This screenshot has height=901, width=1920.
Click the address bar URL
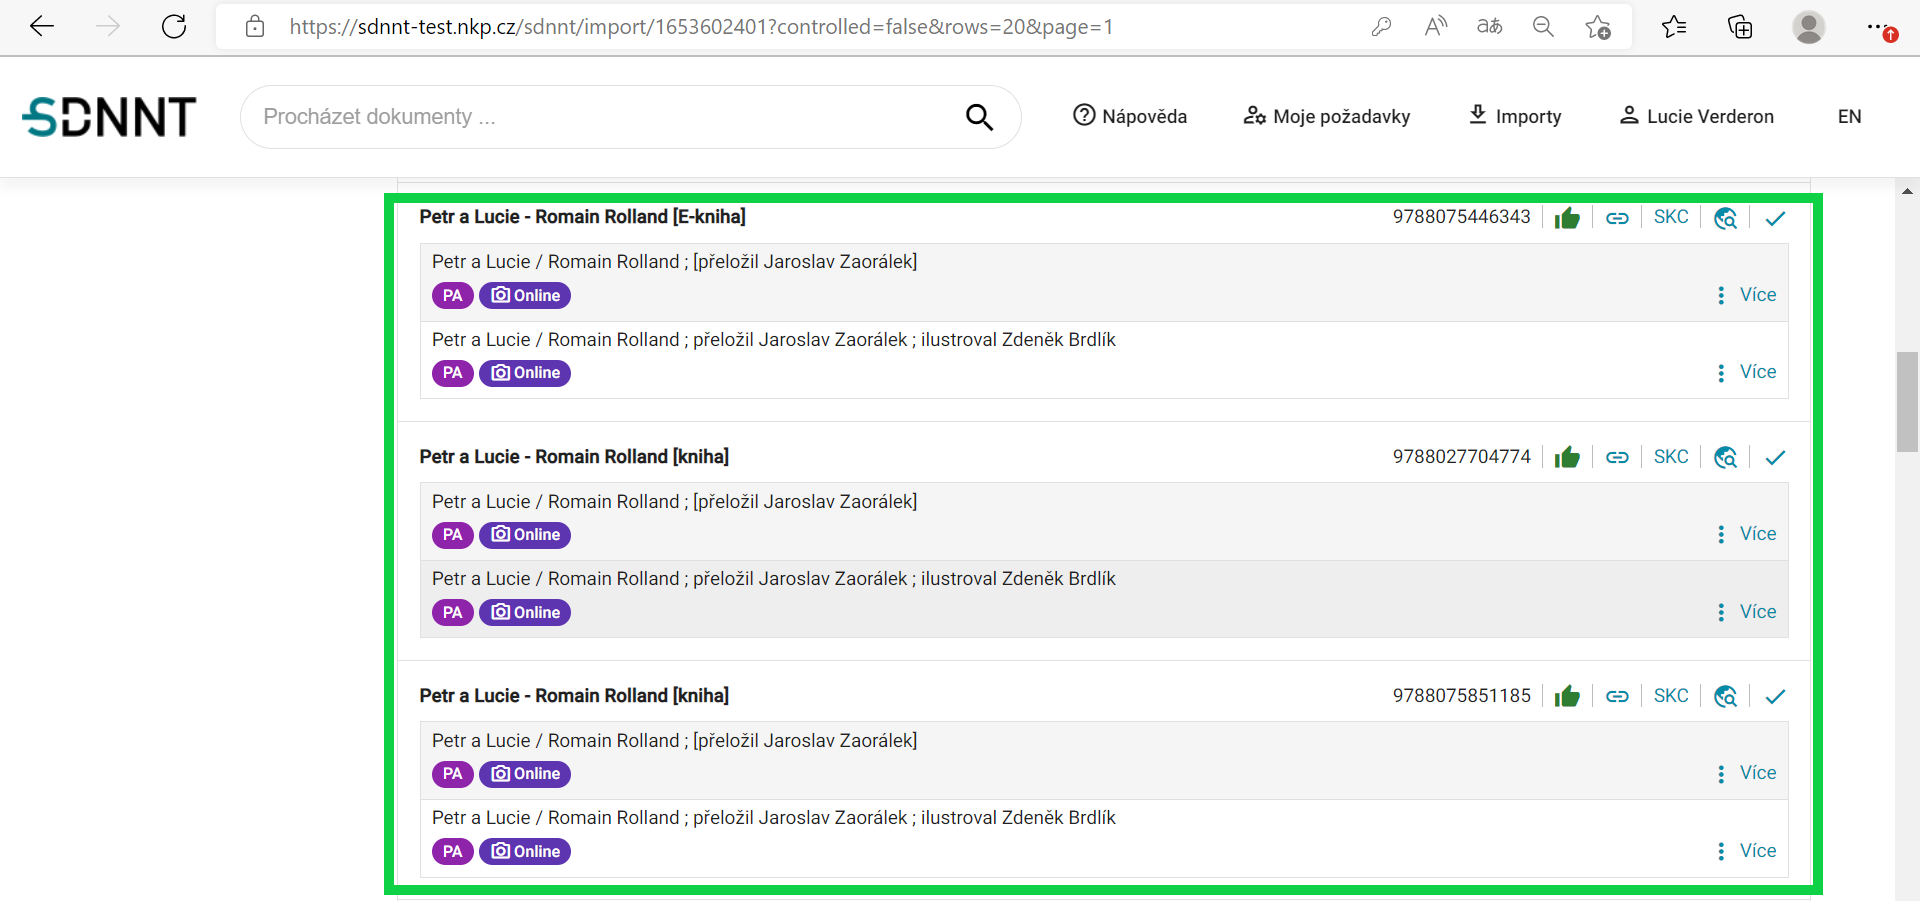[x=701, y=27]
